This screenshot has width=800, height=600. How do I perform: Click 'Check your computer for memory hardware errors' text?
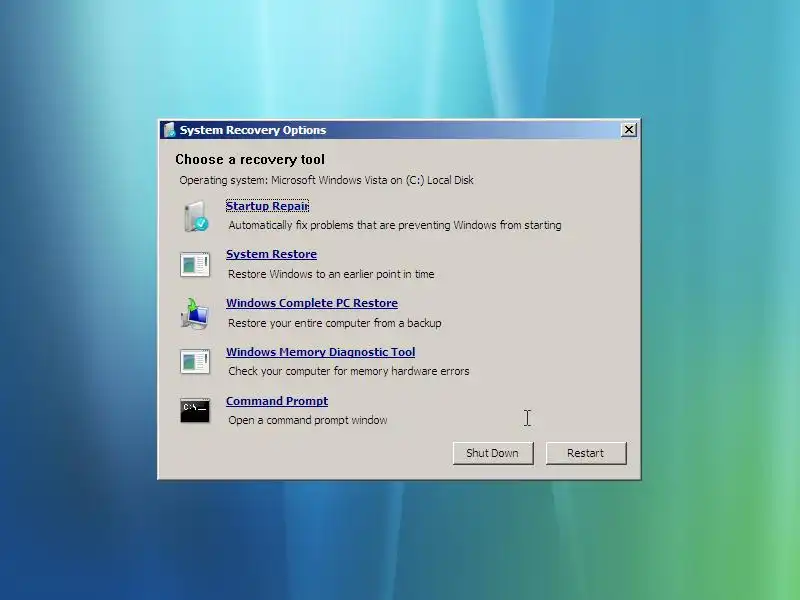coord(348,371)
